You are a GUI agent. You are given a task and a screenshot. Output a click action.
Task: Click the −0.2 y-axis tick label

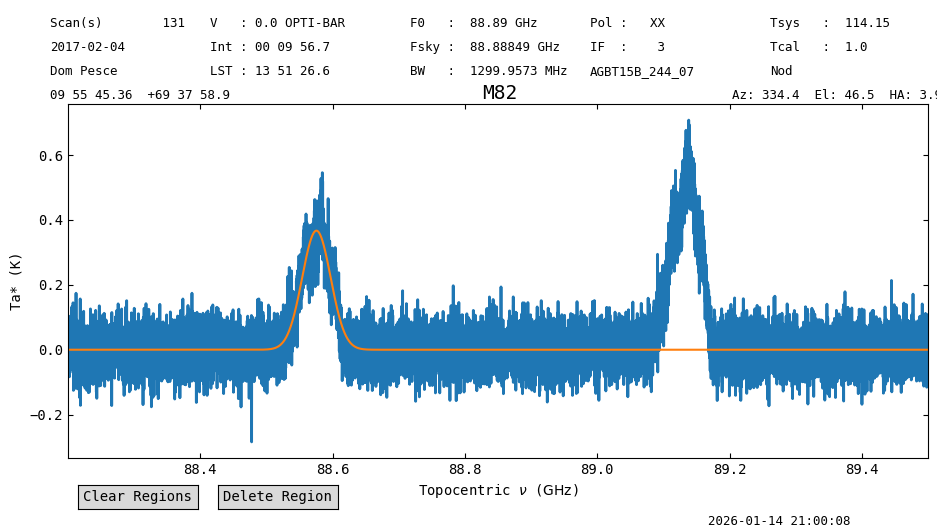pos(47,415)
